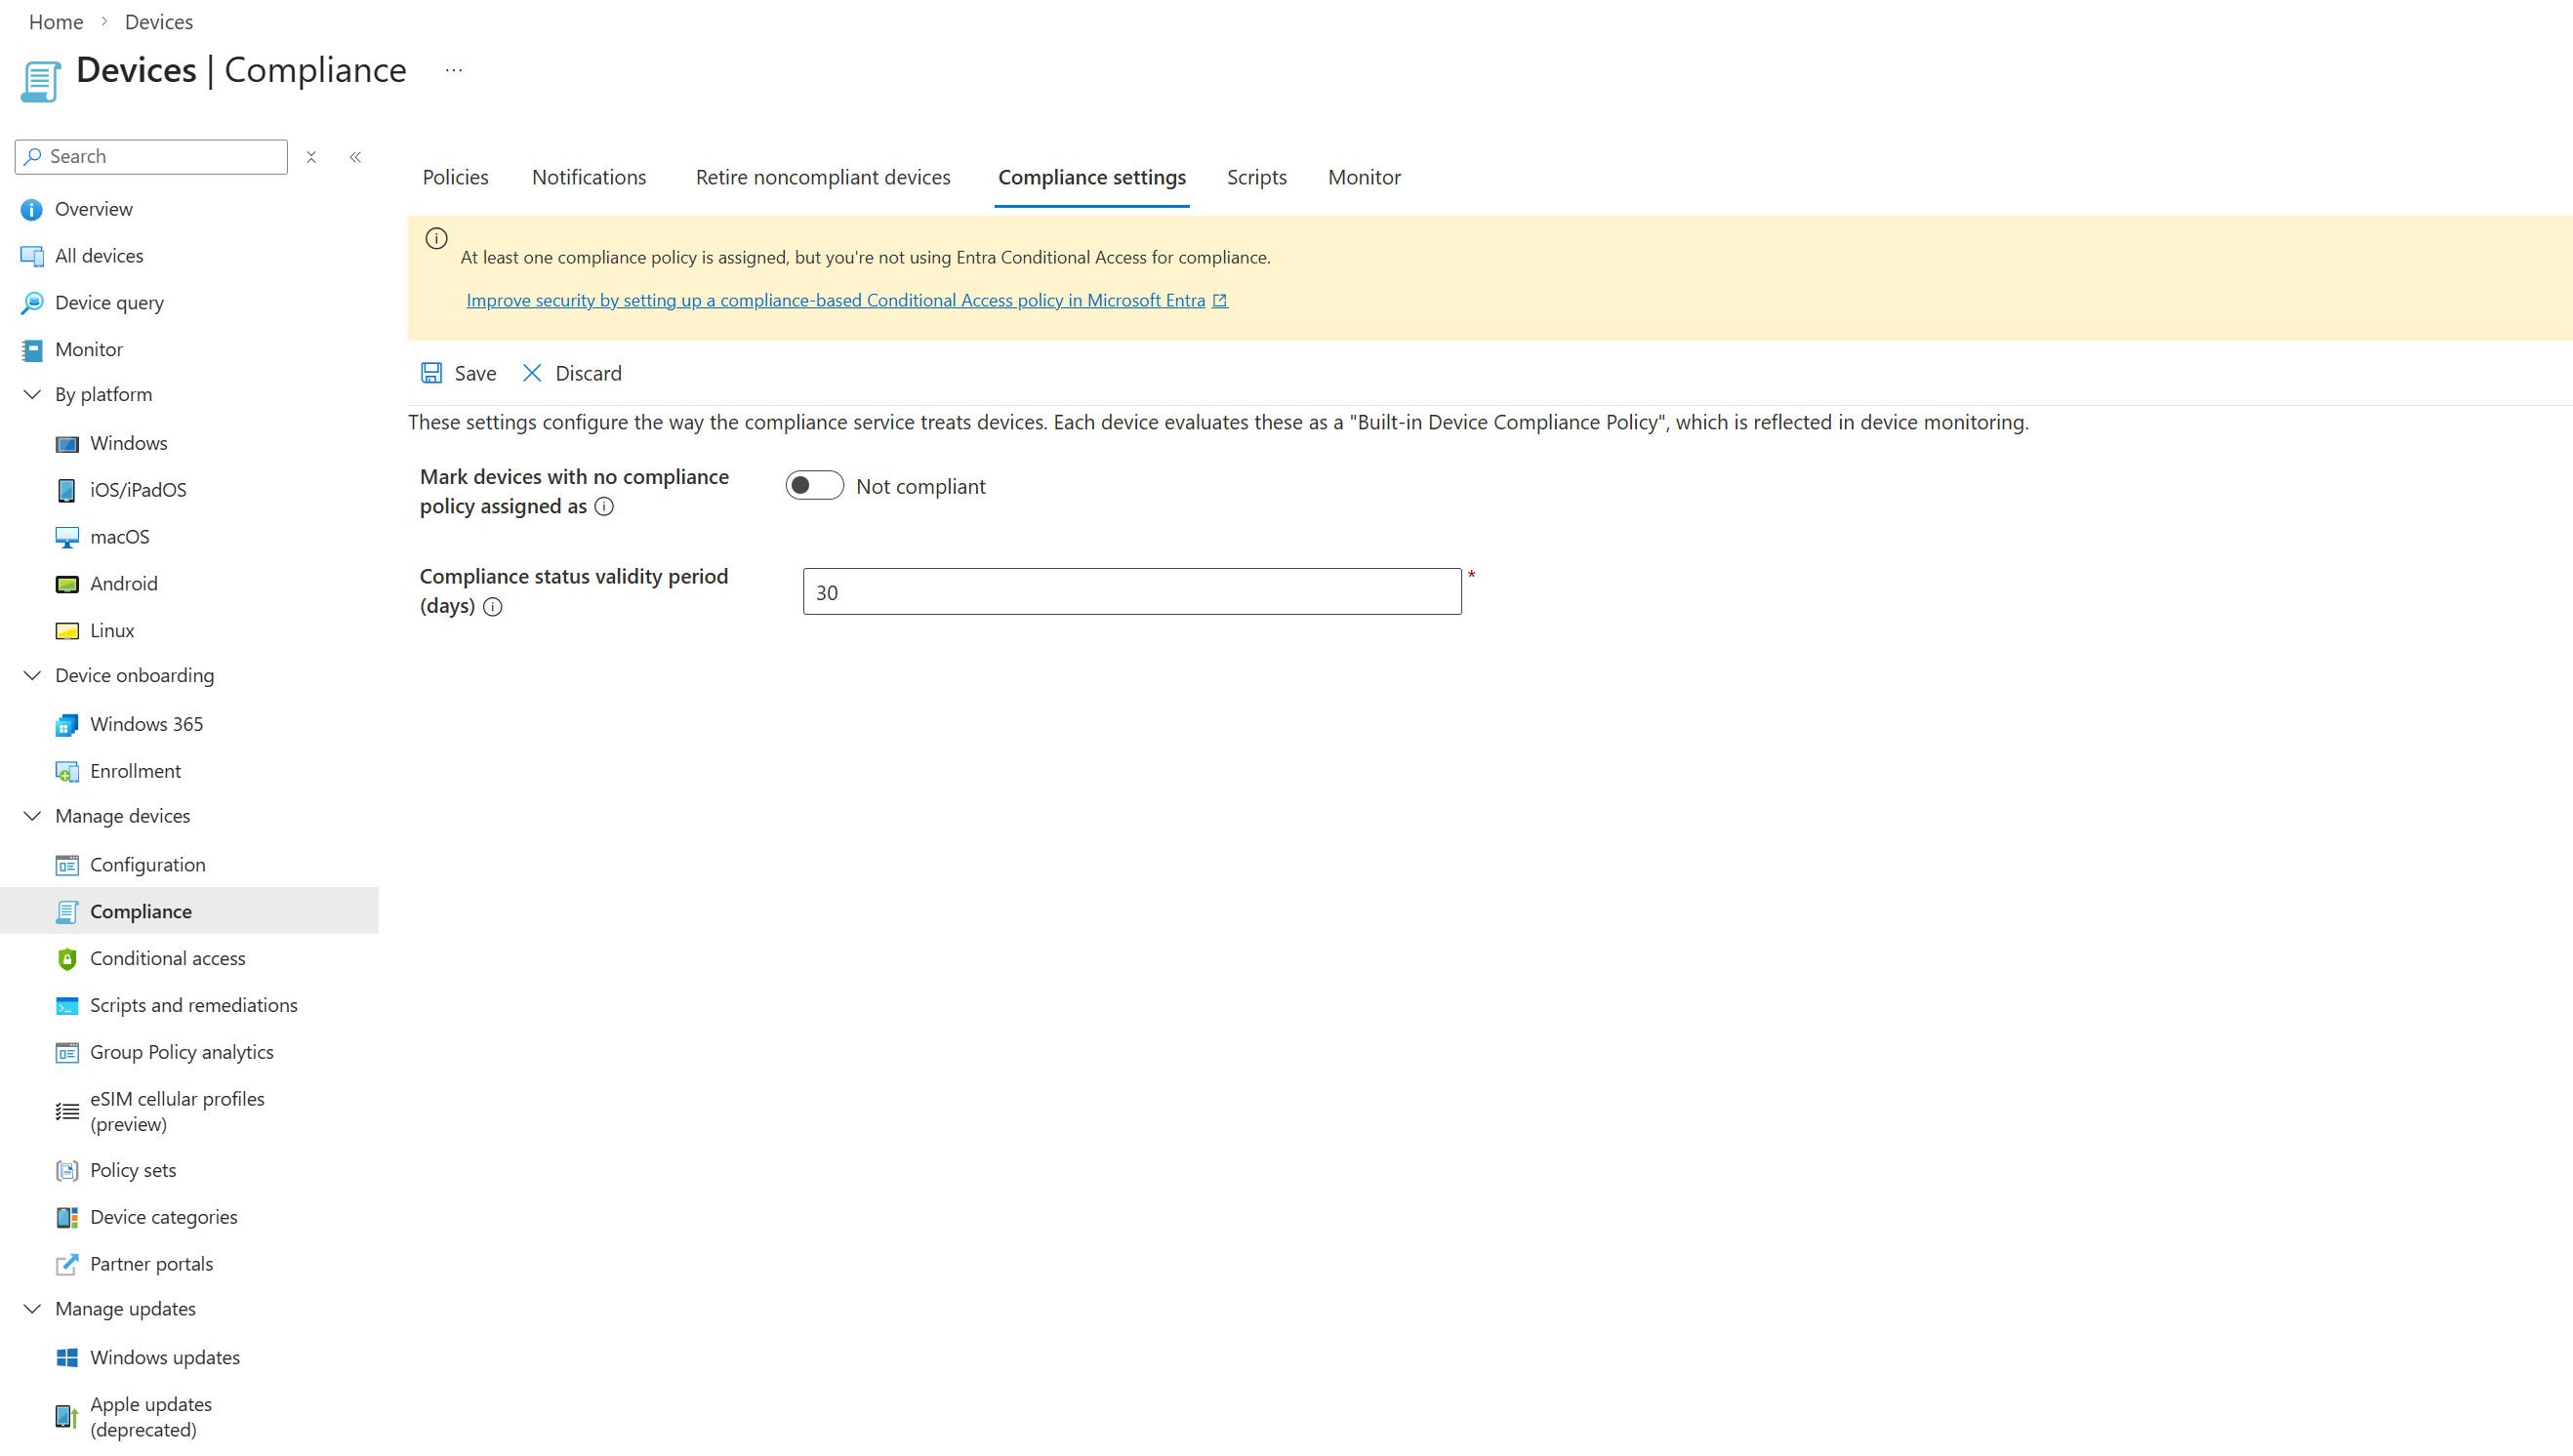Open the Device query sidebar icon

click(x=32, y=303)
